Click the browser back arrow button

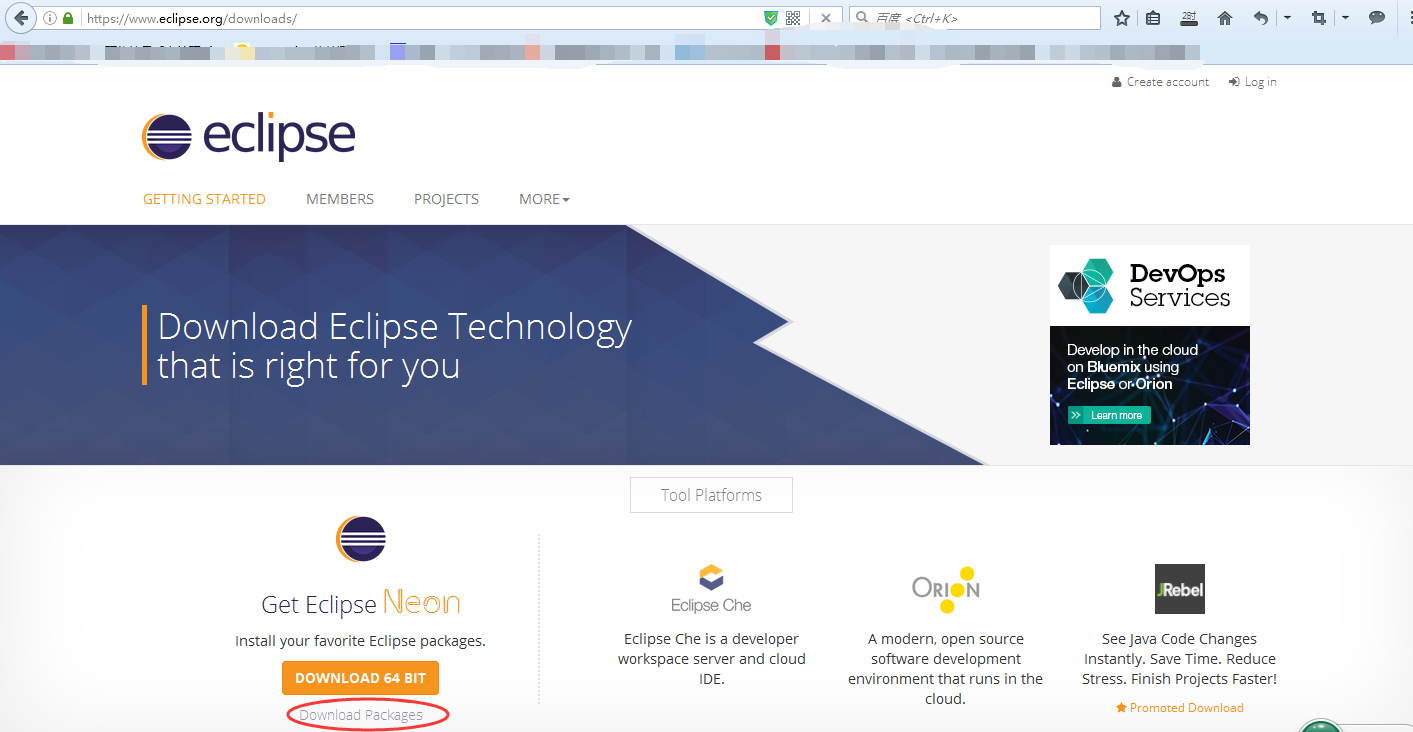click(x=21, y=18)
